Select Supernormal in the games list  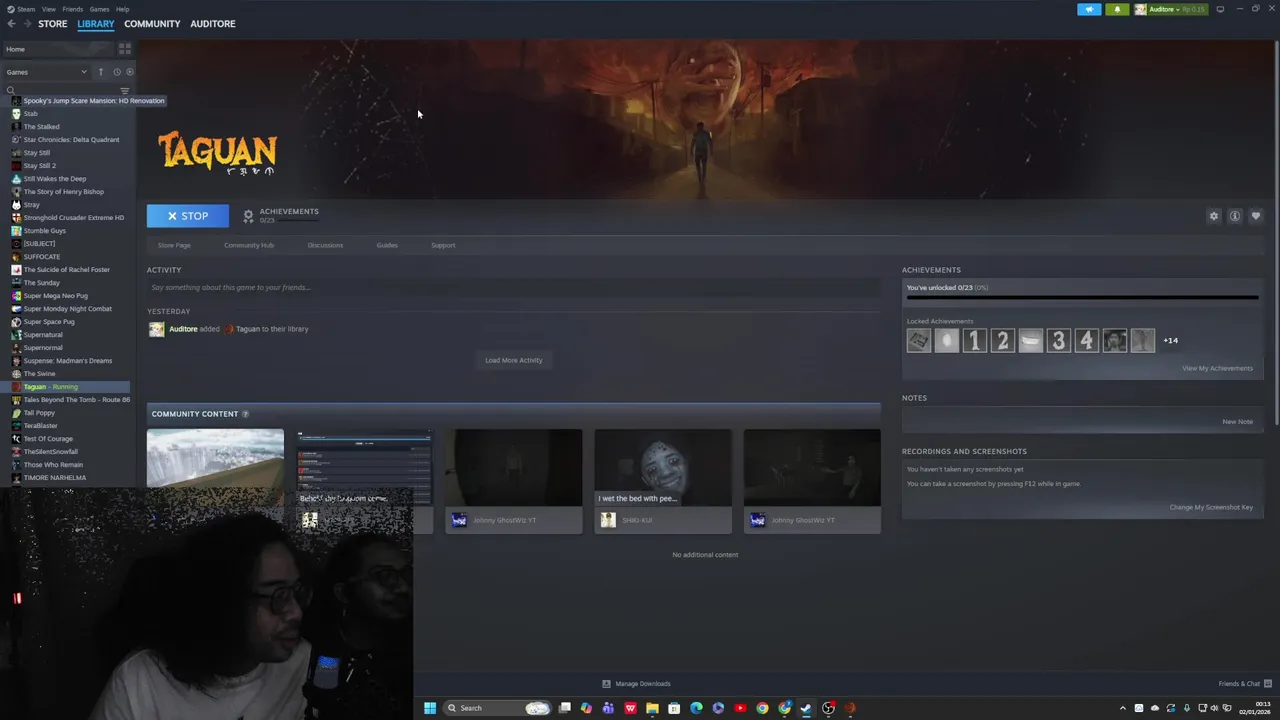(42, 348)
